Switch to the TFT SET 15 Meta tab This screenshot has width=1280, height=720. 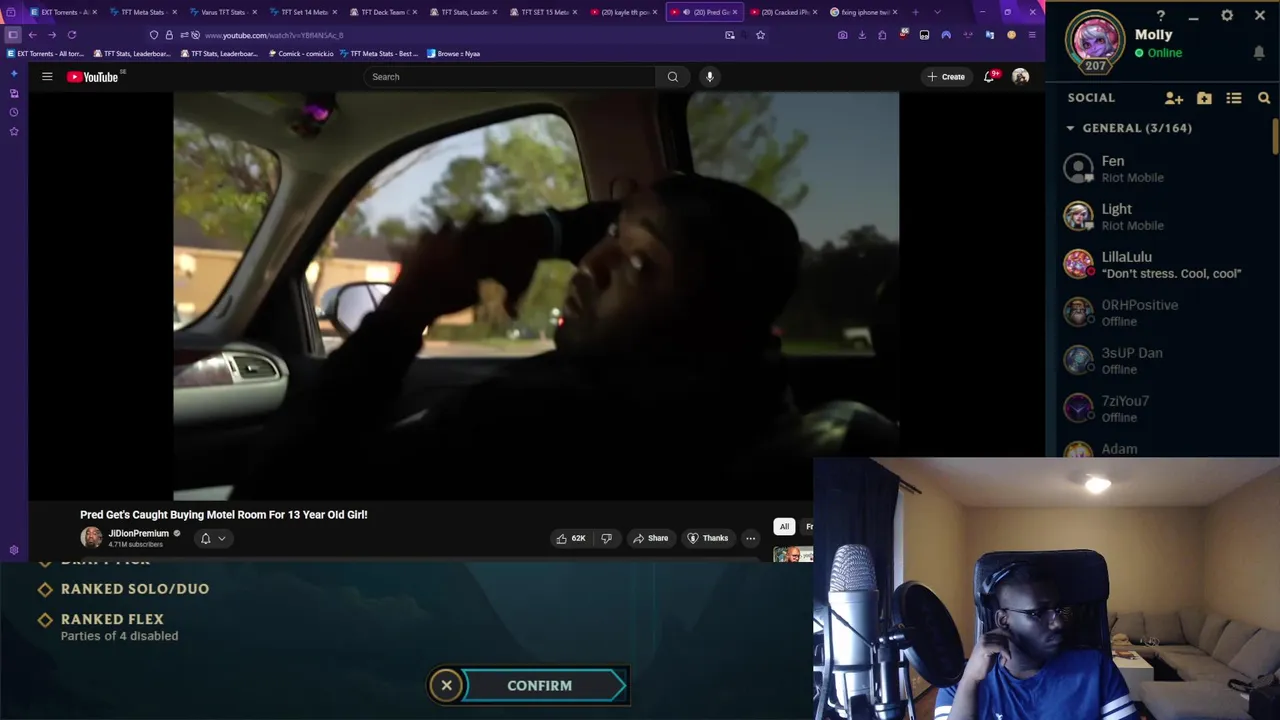click(543, 12)
